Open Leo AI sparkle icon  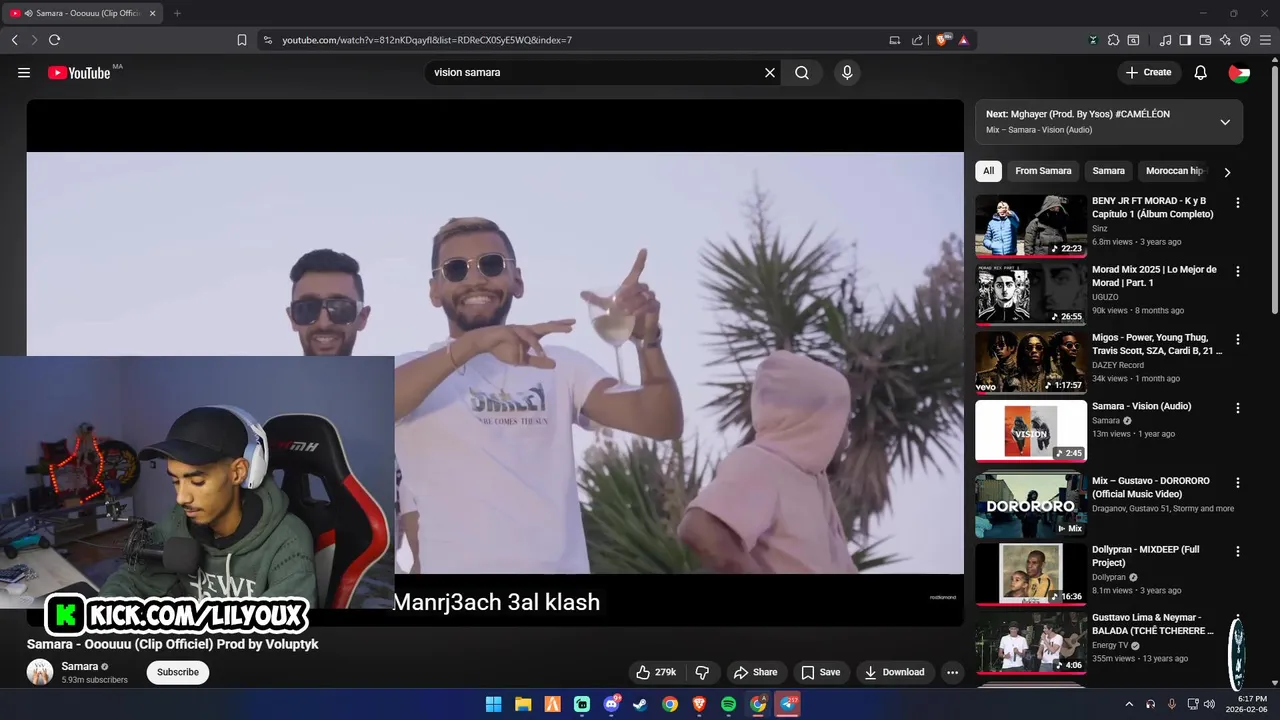point(1225,40)
